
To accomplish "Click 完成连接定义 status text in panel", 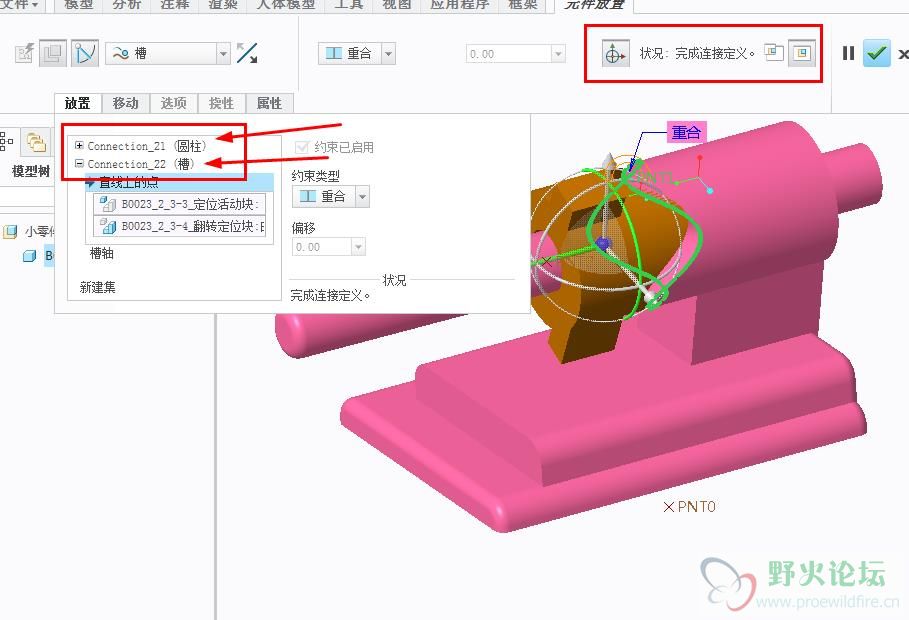I will [329, 296].
